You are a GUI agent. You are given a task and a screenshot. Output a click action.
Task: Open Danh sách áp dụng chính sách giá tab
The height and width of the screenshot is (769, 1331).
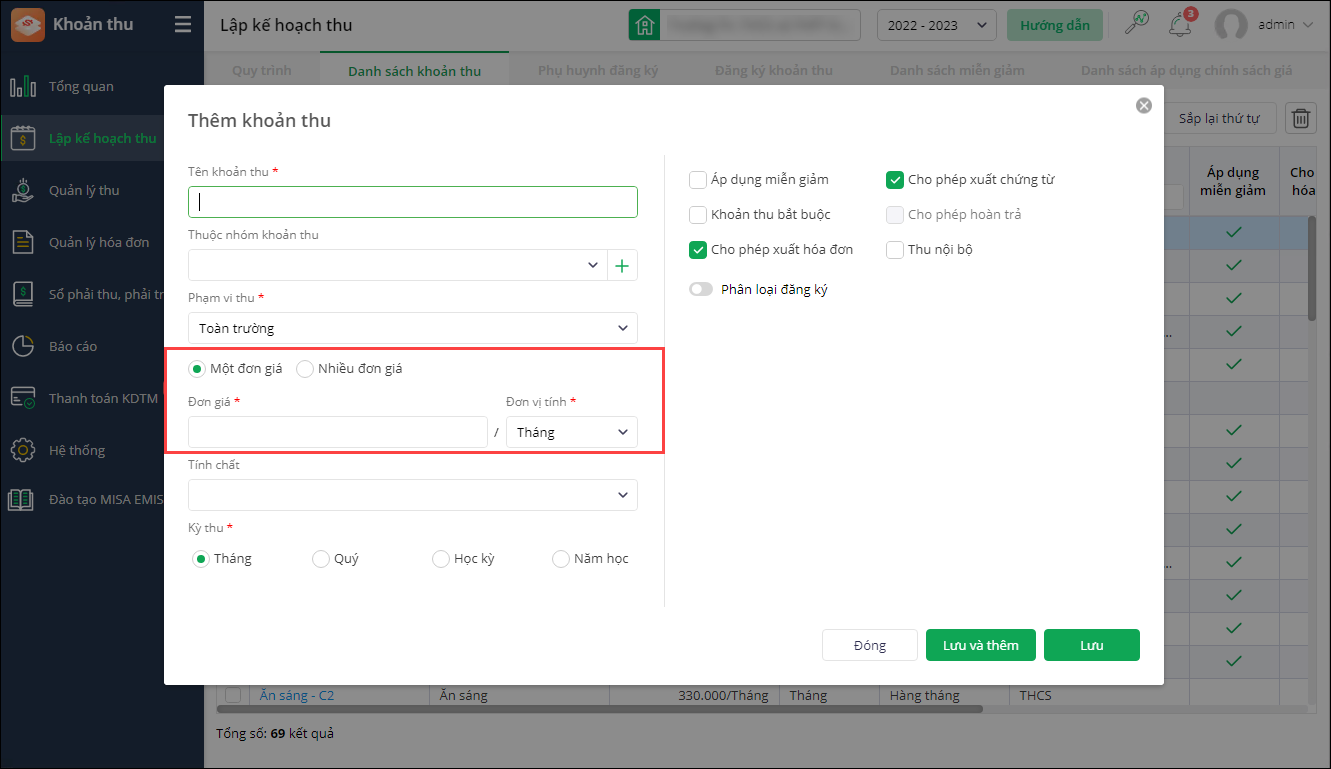pos(1187,71)
